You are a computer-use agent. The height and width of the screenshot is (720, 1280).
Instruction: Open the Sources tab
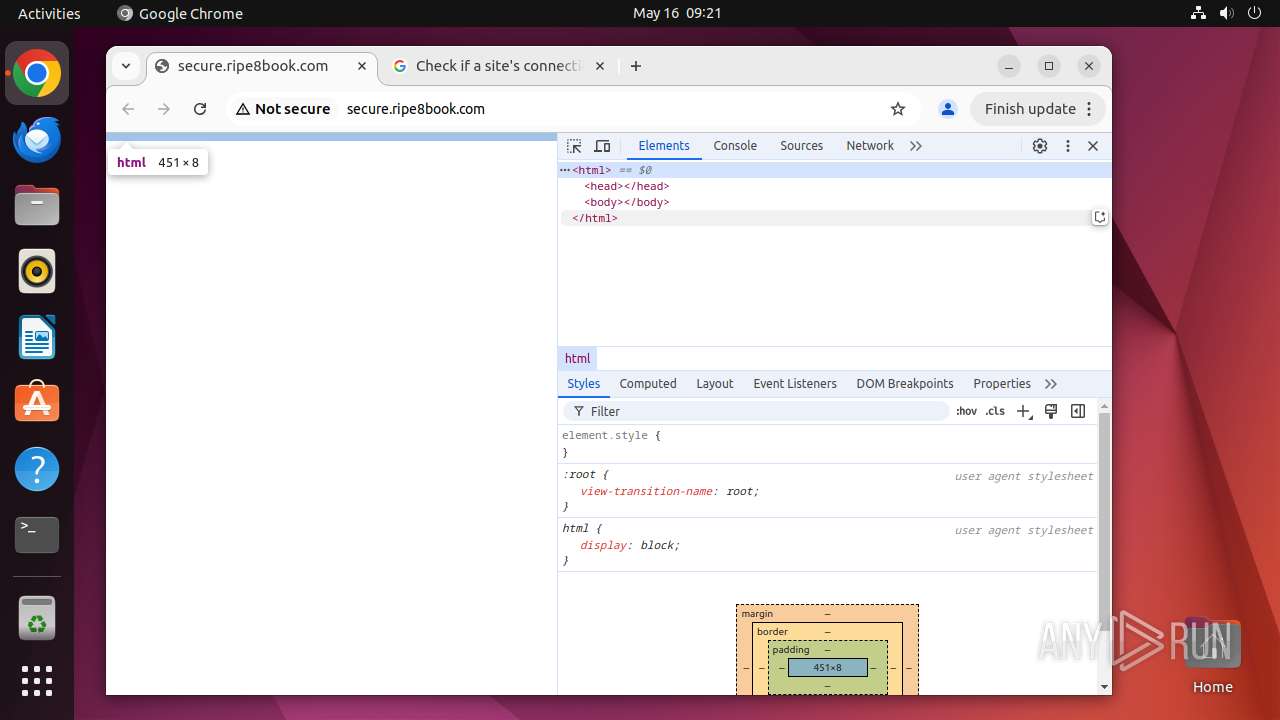(x=801, y=146)
